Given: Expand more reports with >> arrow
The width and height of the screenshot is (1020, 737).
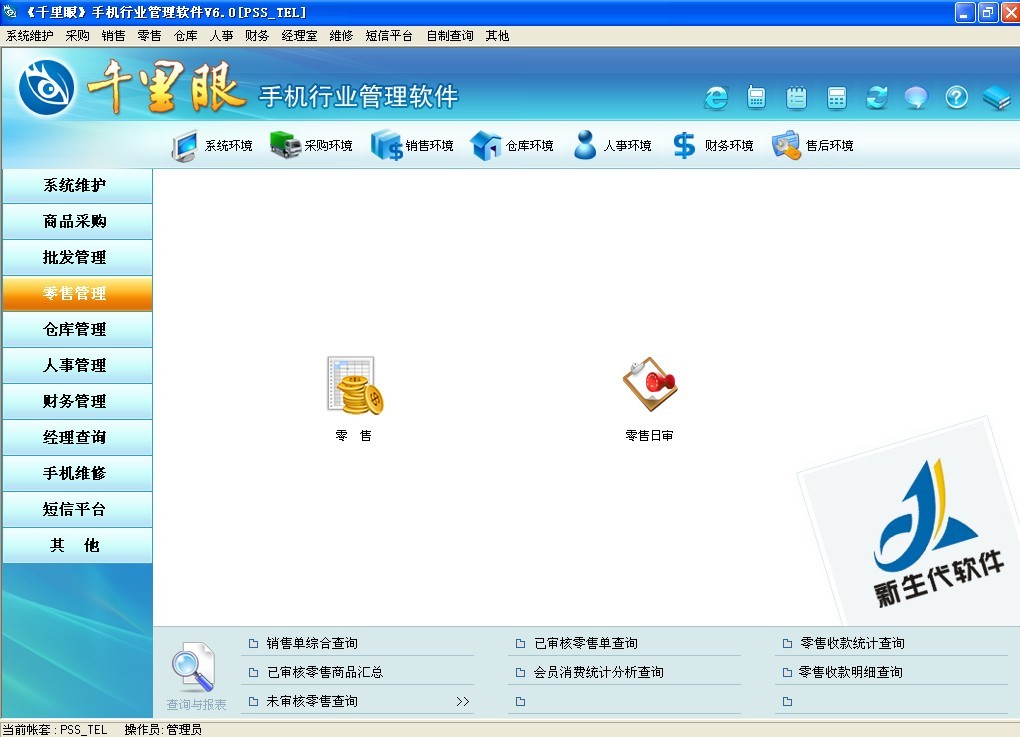Looking at the screenshot, I should pos(463,701).
